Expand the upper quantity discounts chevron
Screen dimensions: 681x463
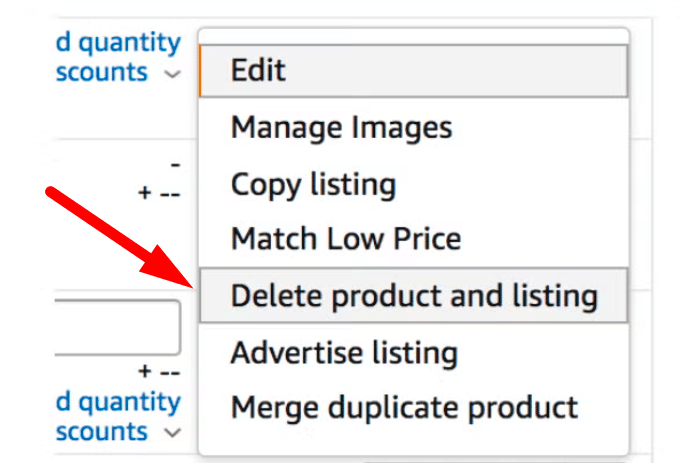172,74
